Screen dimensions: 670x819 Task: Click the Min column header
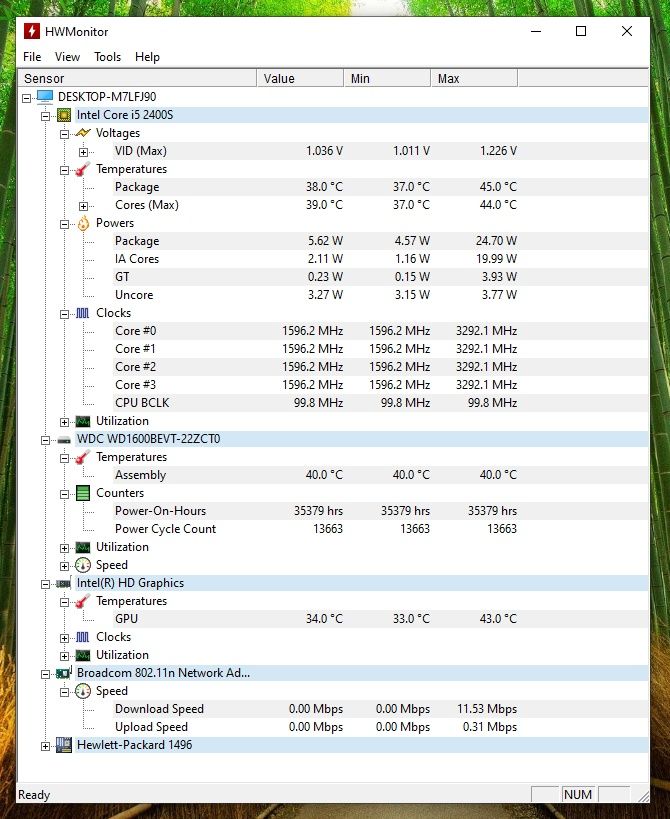[x=387, y=78]
